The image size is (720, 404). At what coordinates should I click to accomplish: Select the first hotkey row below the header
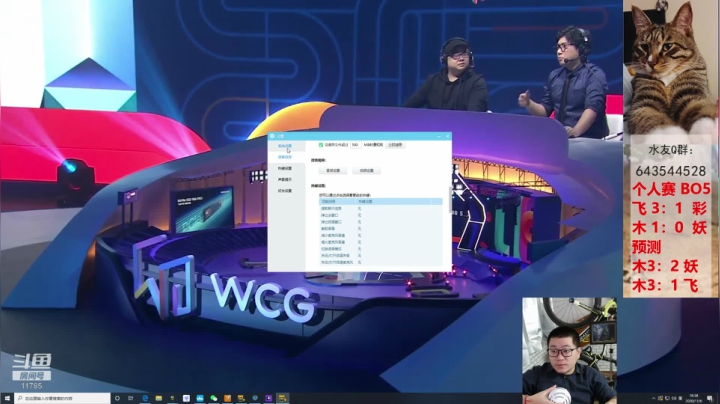(x=381, y=208)
